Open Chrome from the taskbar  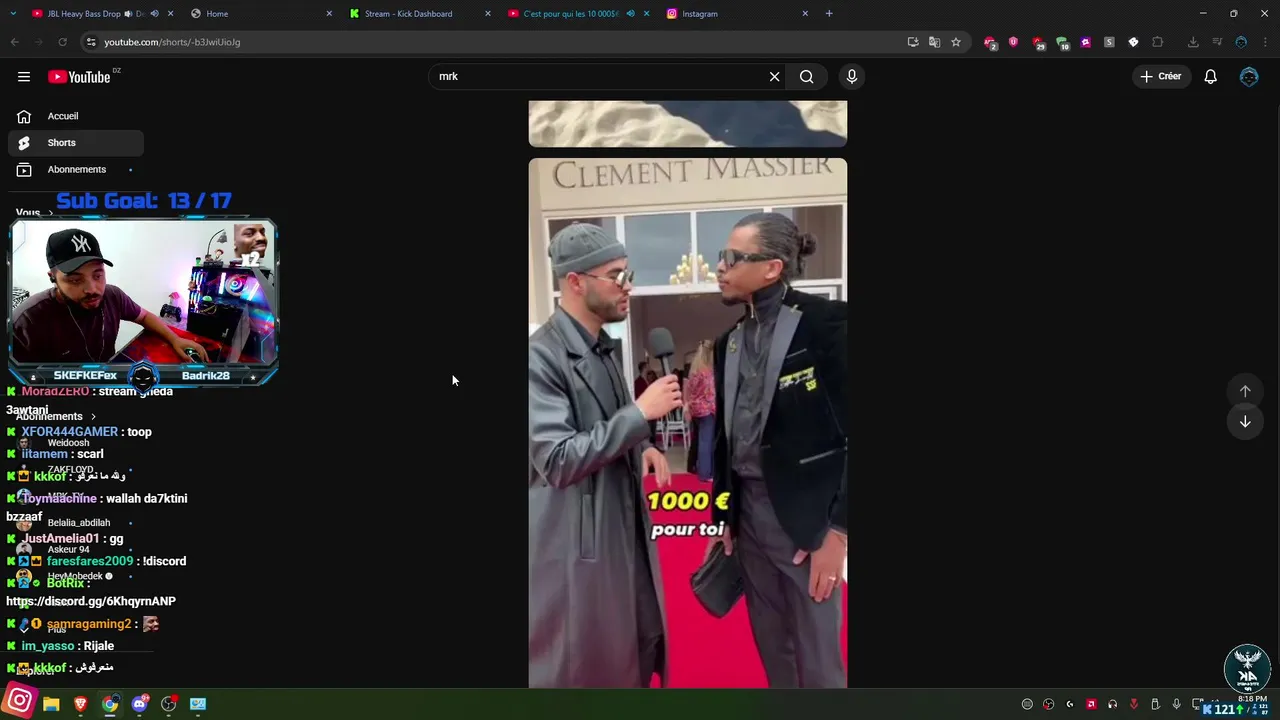click(110, 704)
